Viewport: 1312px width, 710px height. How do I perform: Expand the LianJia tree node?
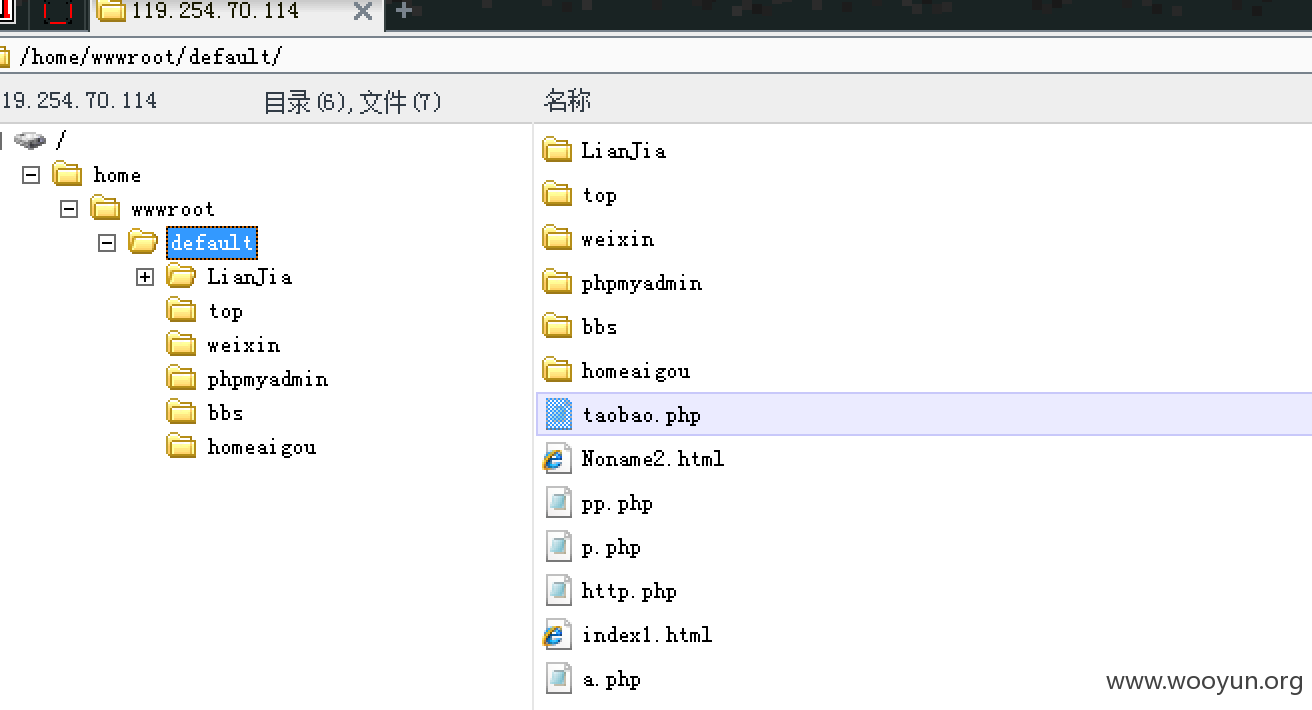pos(145,277)
